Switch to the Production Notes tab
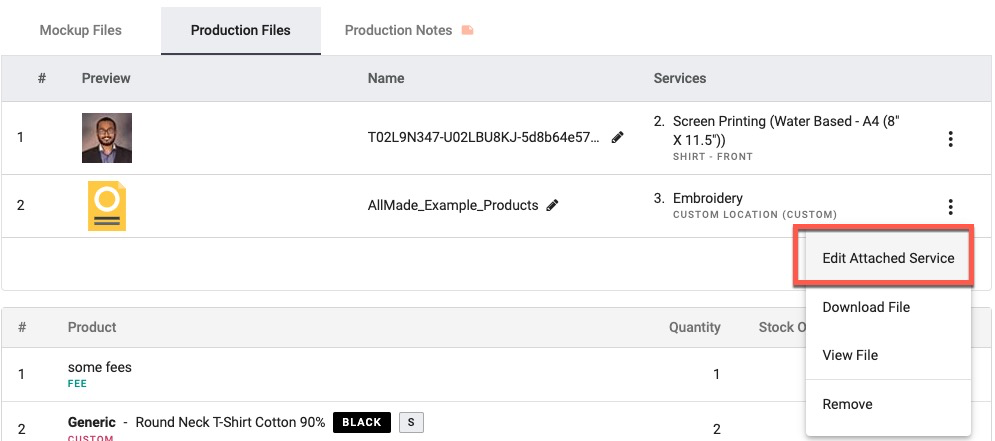The width and height of the screenshot is (995, 441). coord(399,30)
